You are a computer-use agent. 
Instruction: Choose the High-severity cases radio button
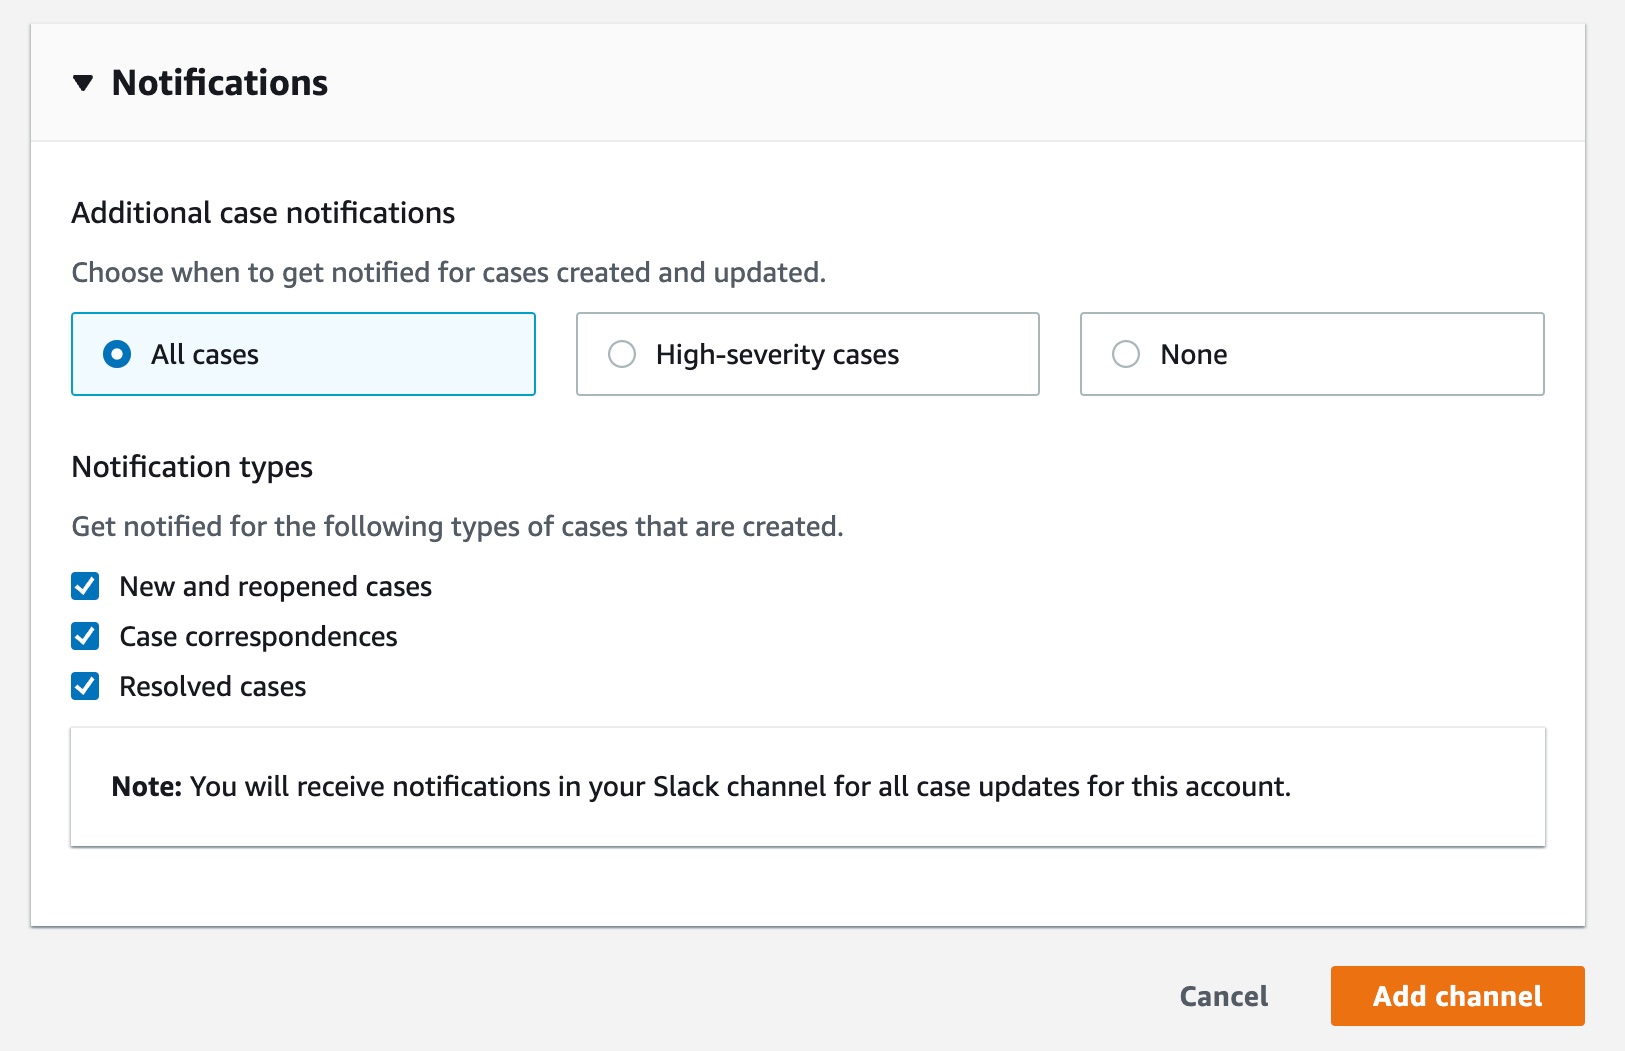coord(622,354)
